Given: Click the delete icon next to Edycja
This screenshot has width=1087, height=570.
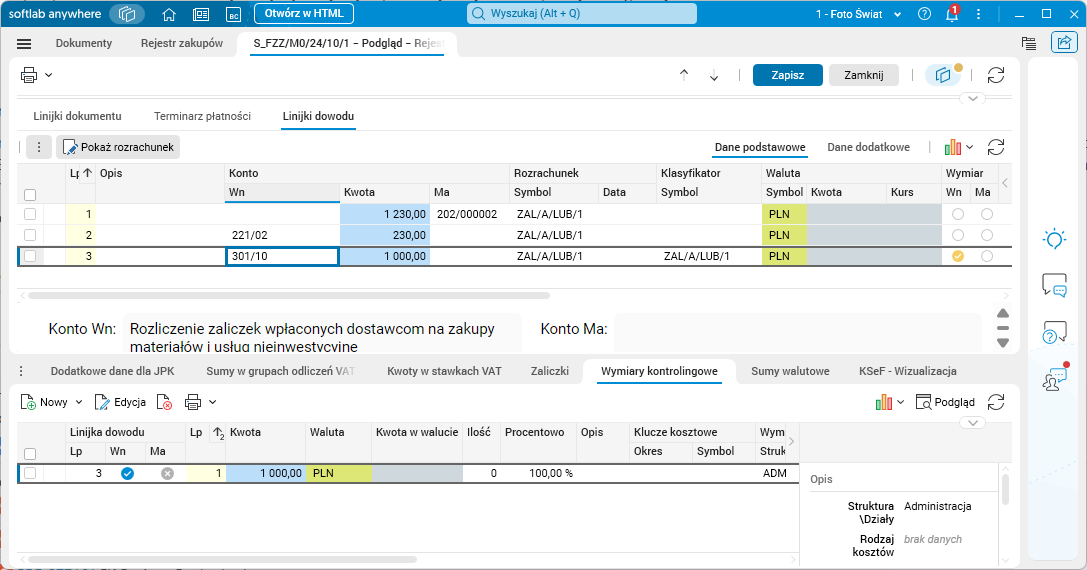Looking at the screenshot, I should 165,402.
